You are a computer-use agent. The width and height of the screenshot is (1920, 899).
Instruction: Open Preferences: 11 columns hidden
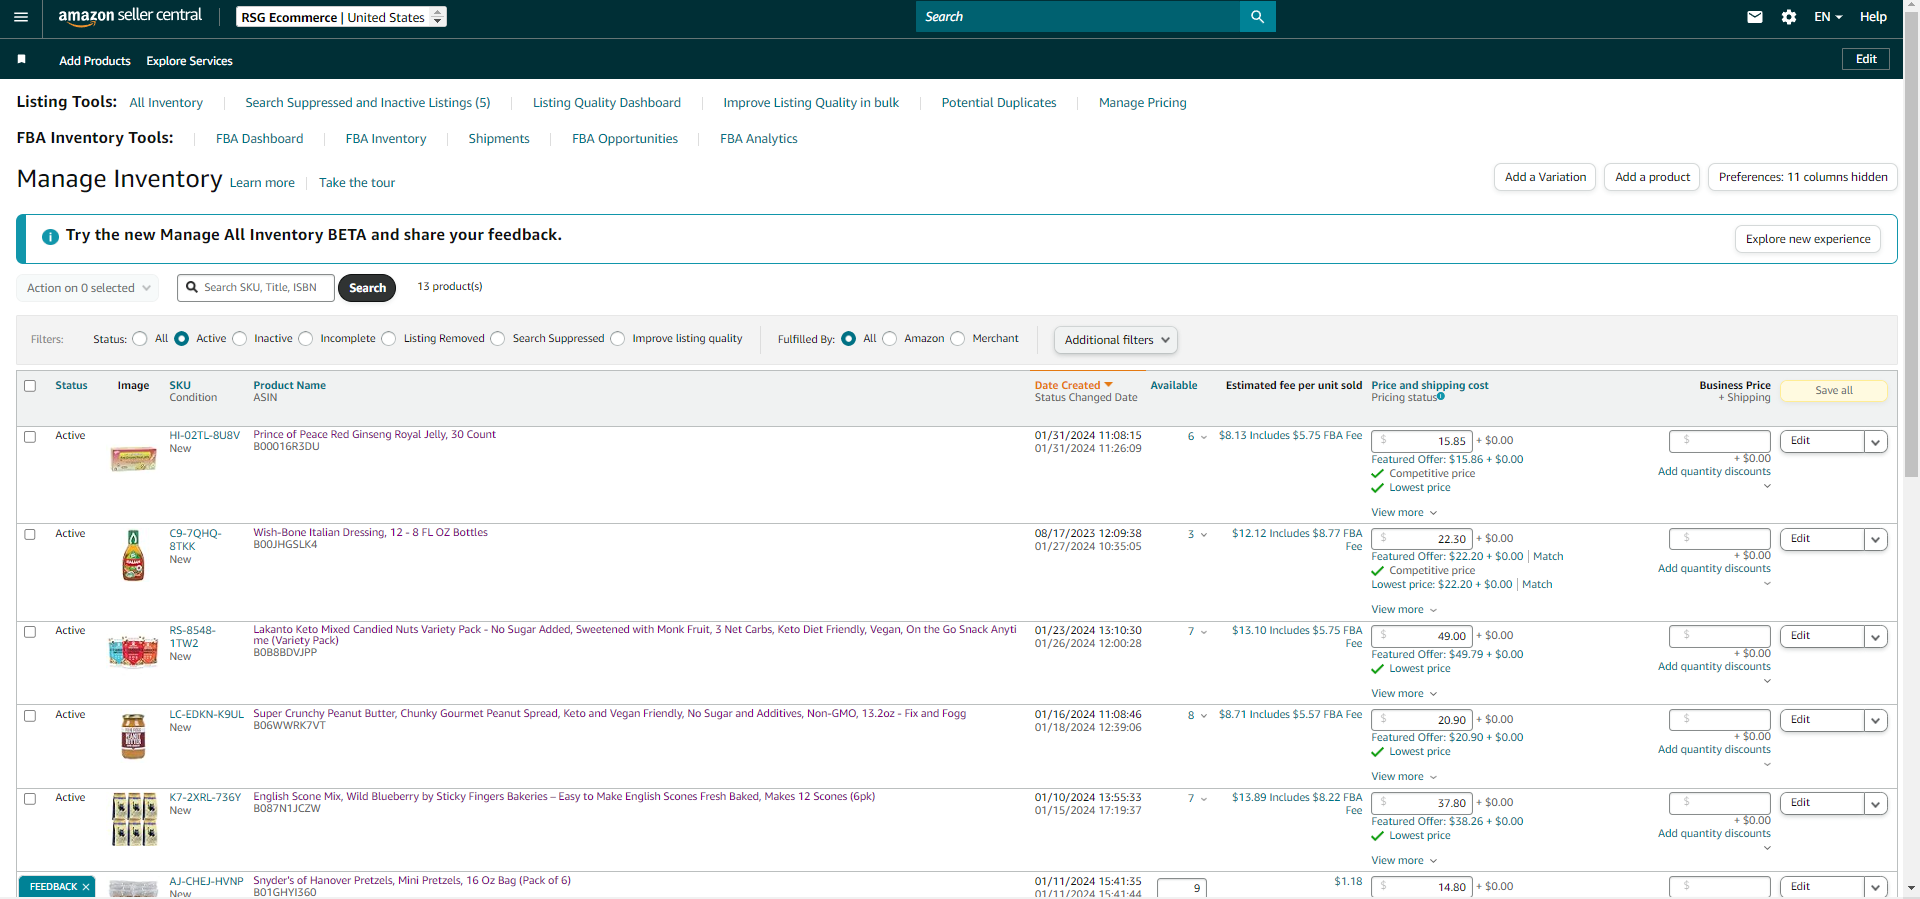[1803, 177]
